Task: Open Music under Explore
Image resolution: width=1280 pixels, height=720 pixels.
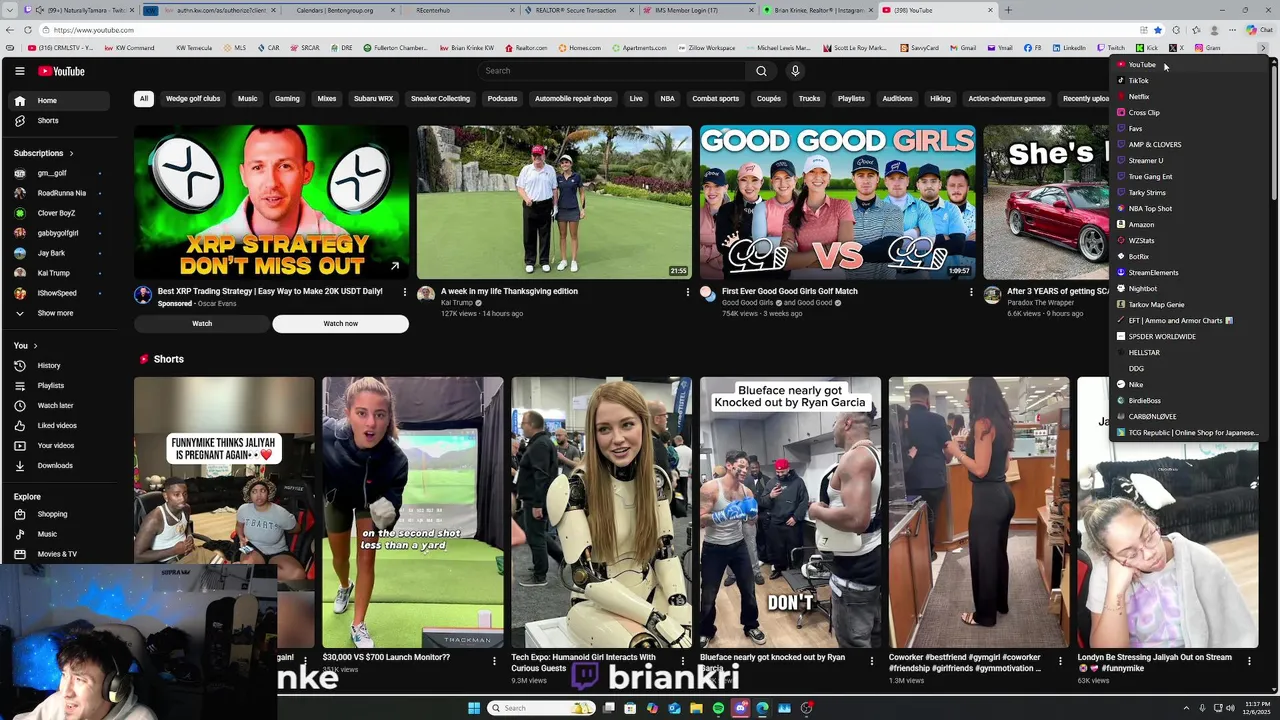Action: (x=60, y=534)
